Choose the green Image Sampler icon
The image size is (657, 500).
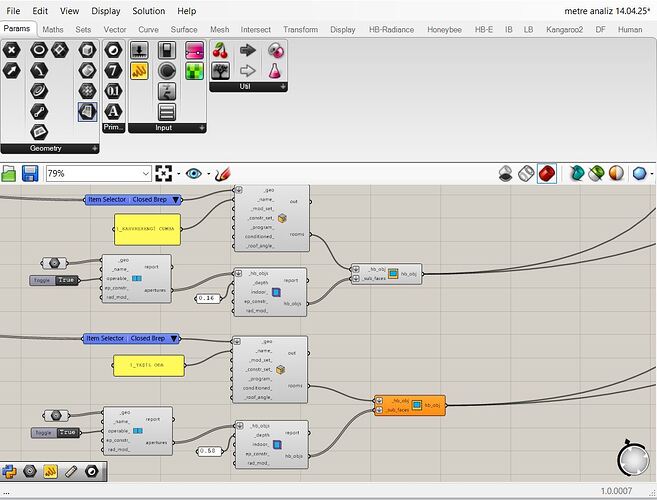click(x=194, y=71)
